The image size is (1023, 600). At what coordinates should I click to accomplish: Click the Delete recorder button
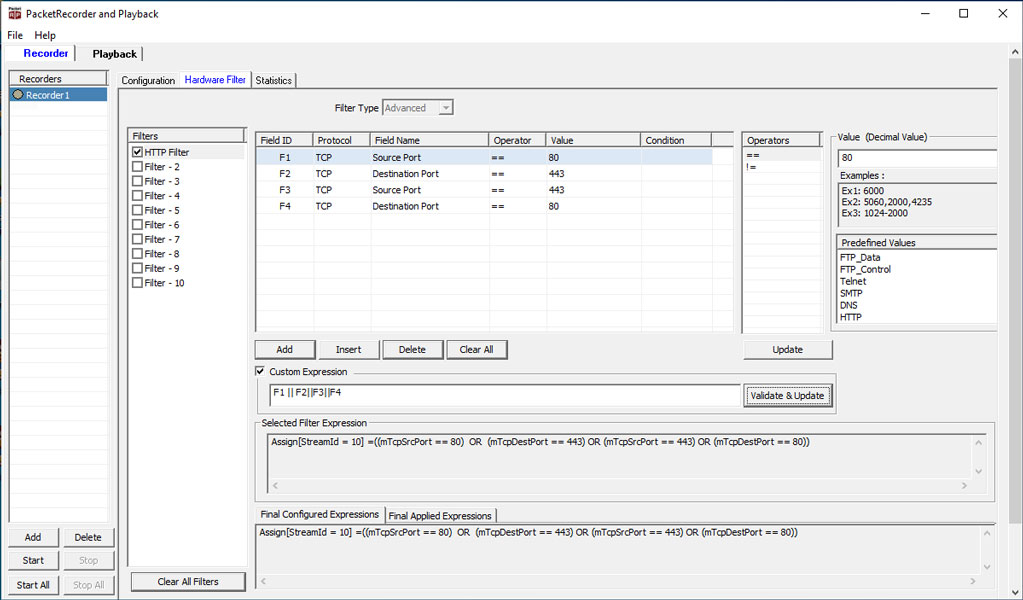[88, 537]
